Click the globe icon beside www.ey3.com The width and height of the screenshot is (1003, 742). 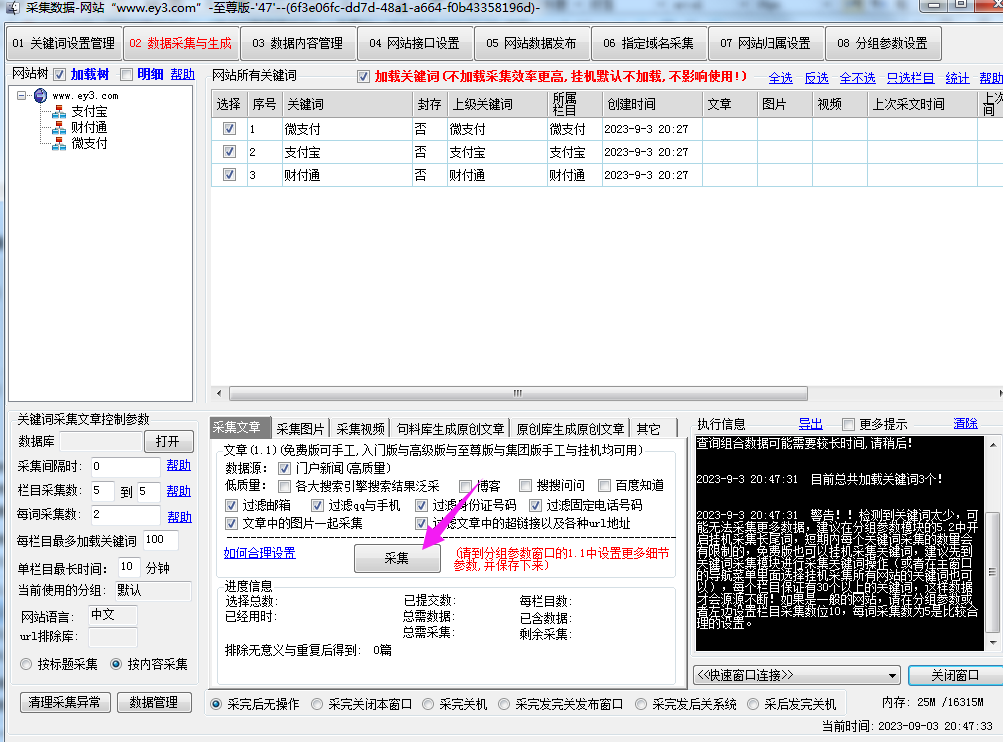coord(40,95)
